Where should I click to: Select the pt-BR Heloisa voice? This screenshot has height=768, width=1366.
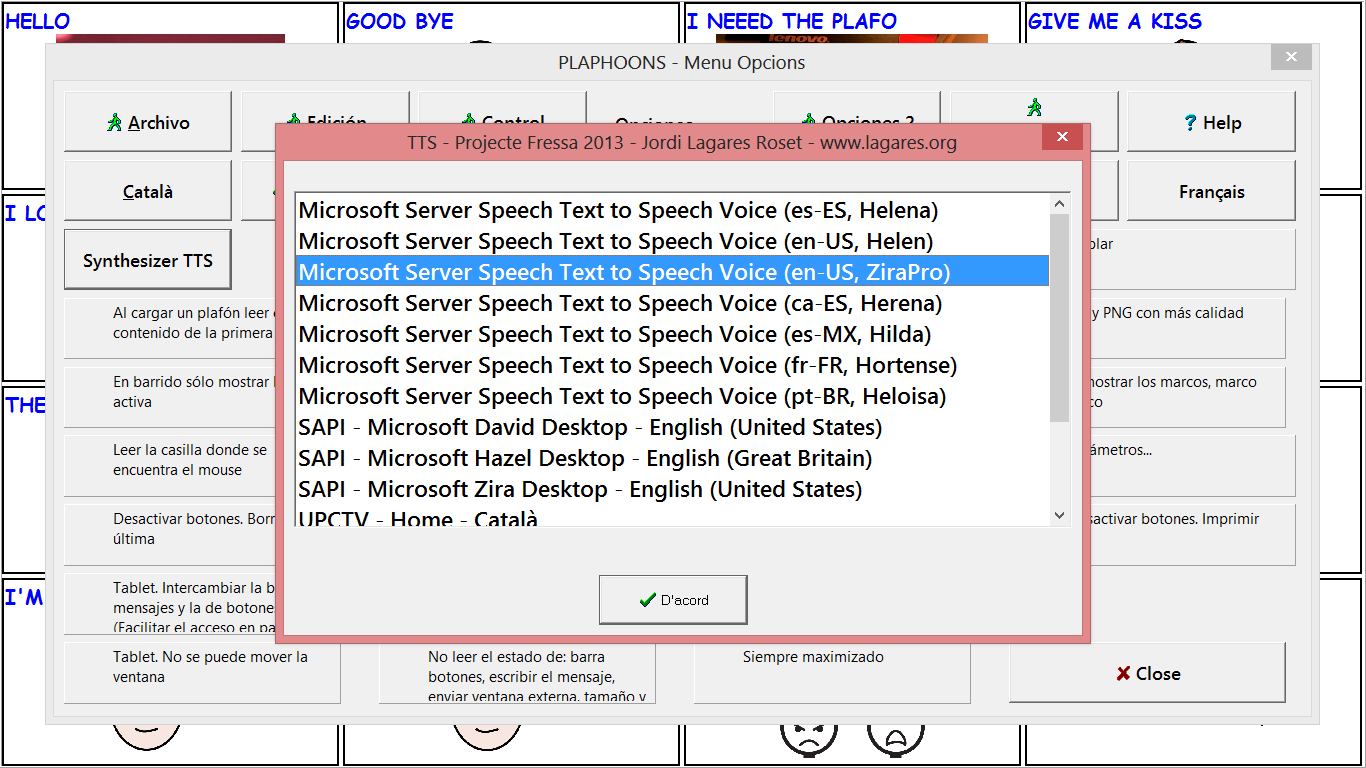[x=672, y=396]
